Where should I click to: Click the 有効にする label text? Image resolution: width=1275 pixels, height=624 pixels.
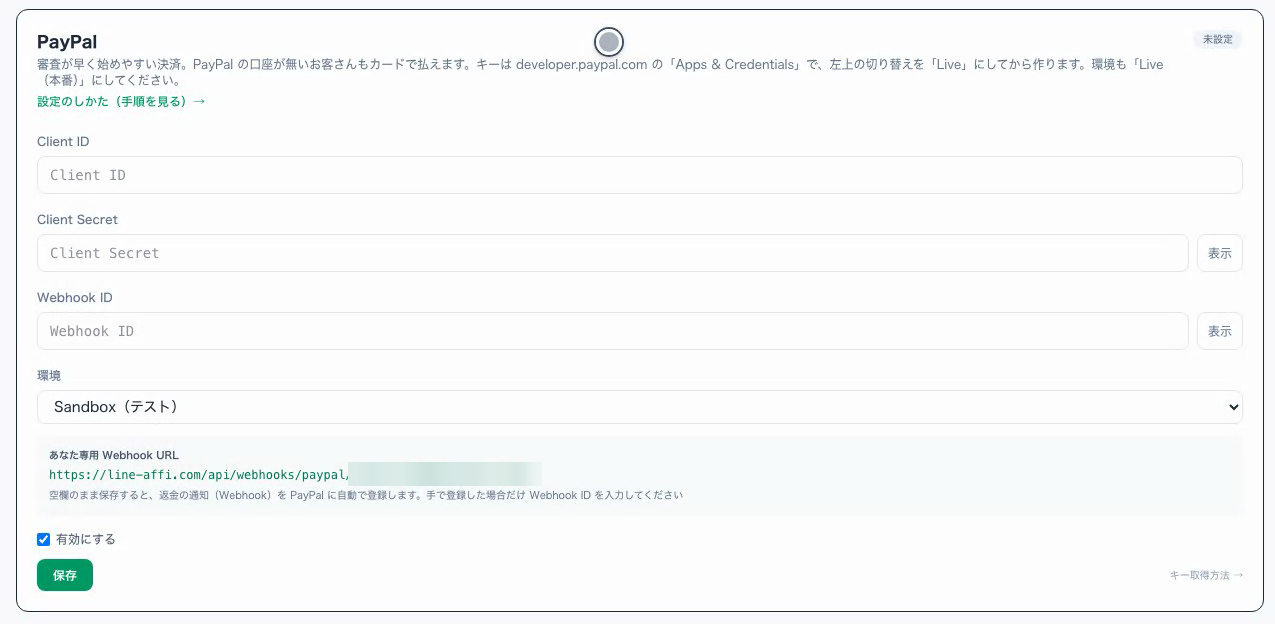[x=86, y=539]
